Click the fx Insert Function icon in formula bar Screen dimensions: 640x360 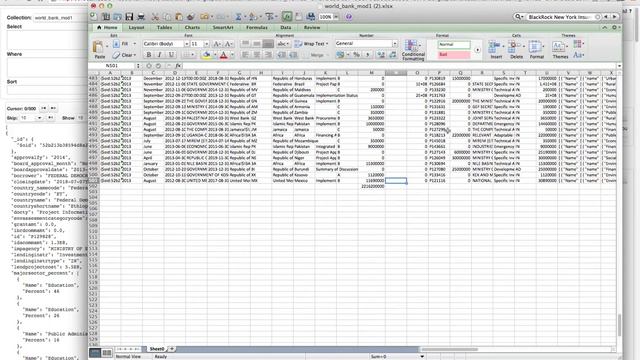point(178,66)
